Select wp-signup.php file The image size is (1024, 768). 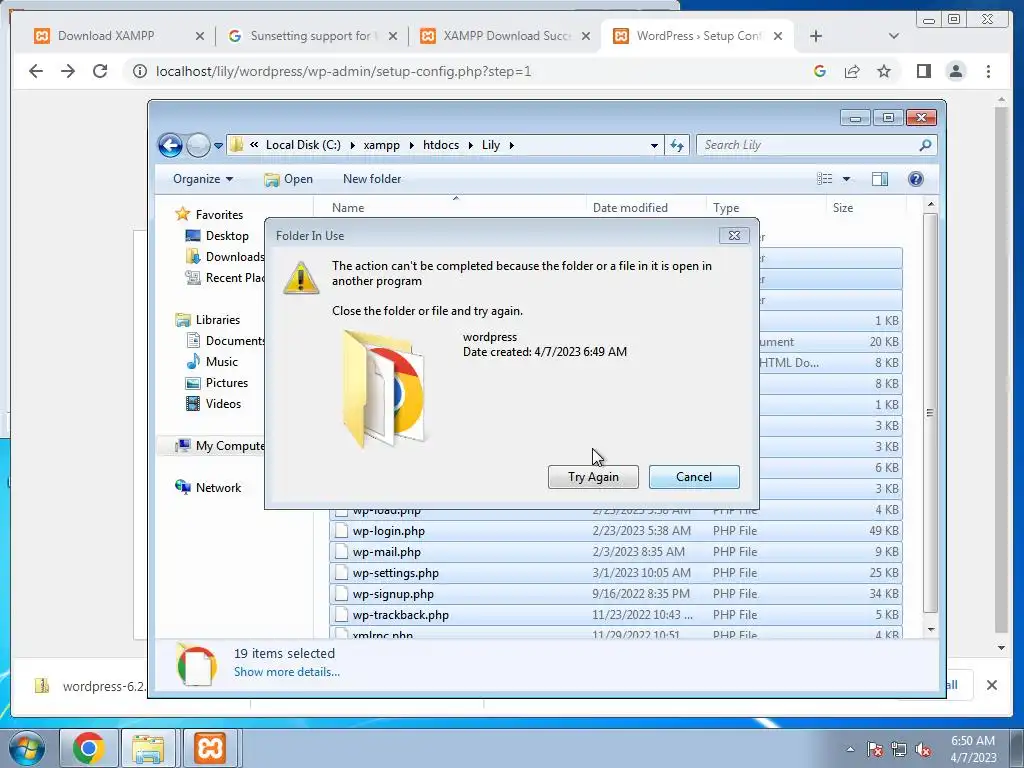(x=616, y=594)
